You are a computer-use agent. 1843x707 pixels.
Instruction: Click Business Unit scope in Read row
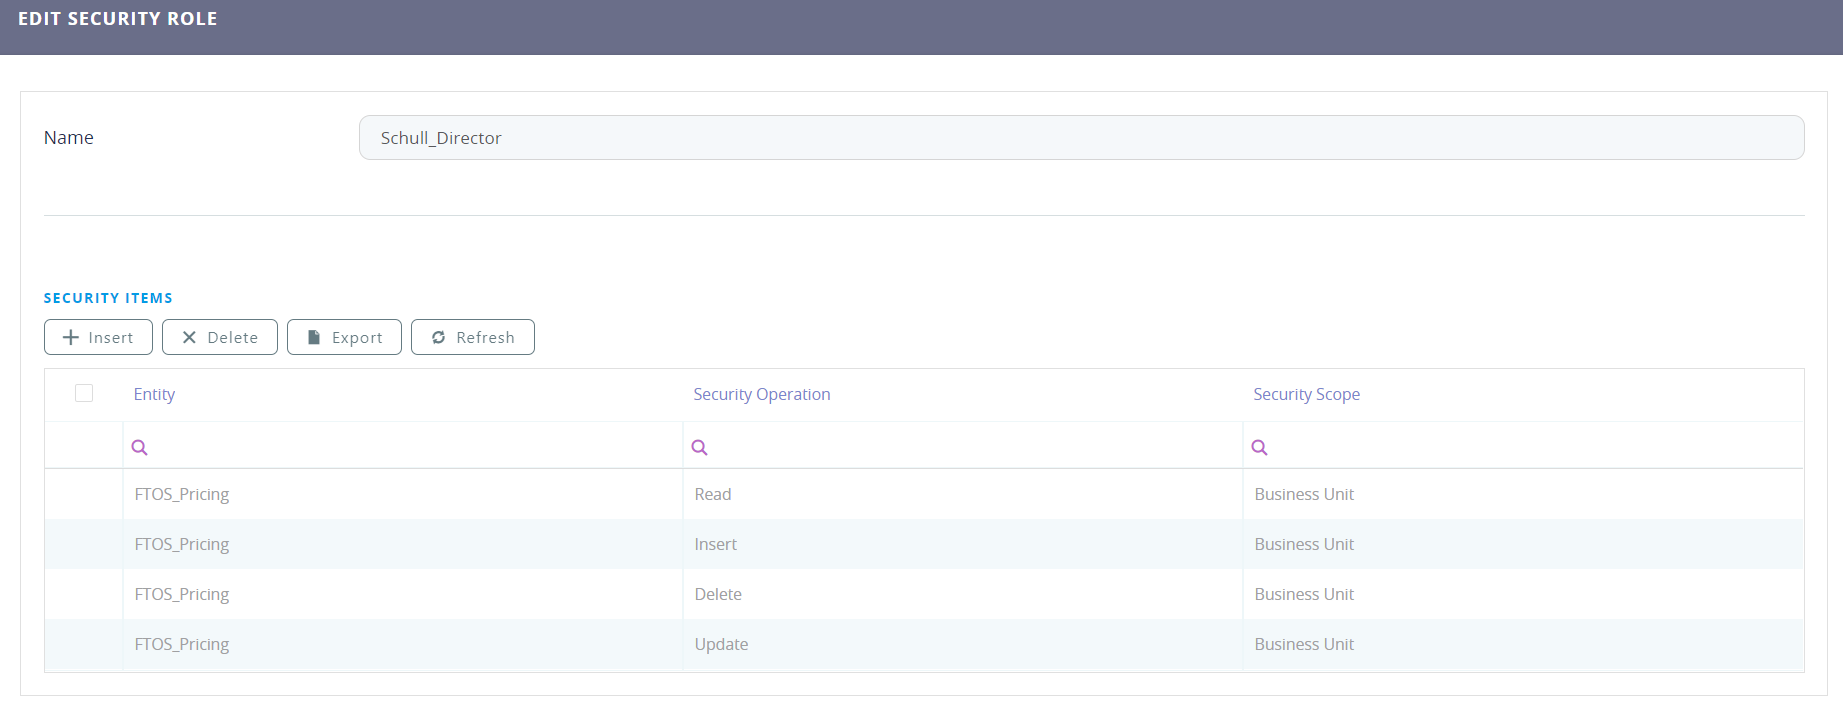point(1304,494)
